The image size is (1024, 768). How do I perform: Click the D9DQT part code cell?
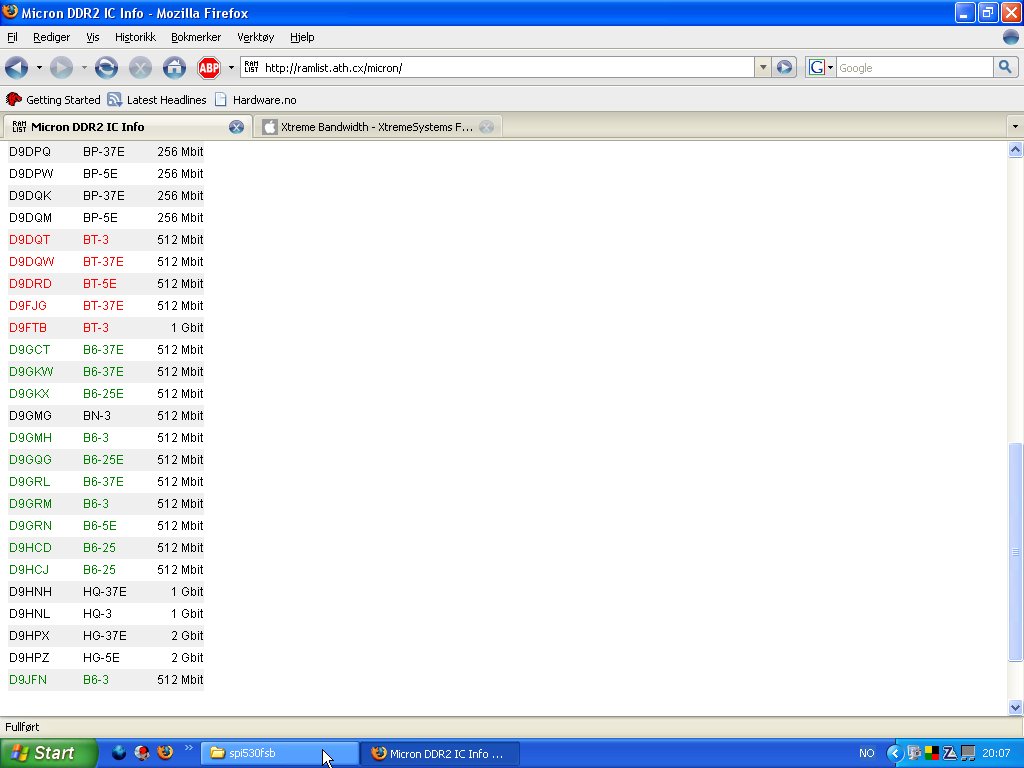(x=29, y=240)
